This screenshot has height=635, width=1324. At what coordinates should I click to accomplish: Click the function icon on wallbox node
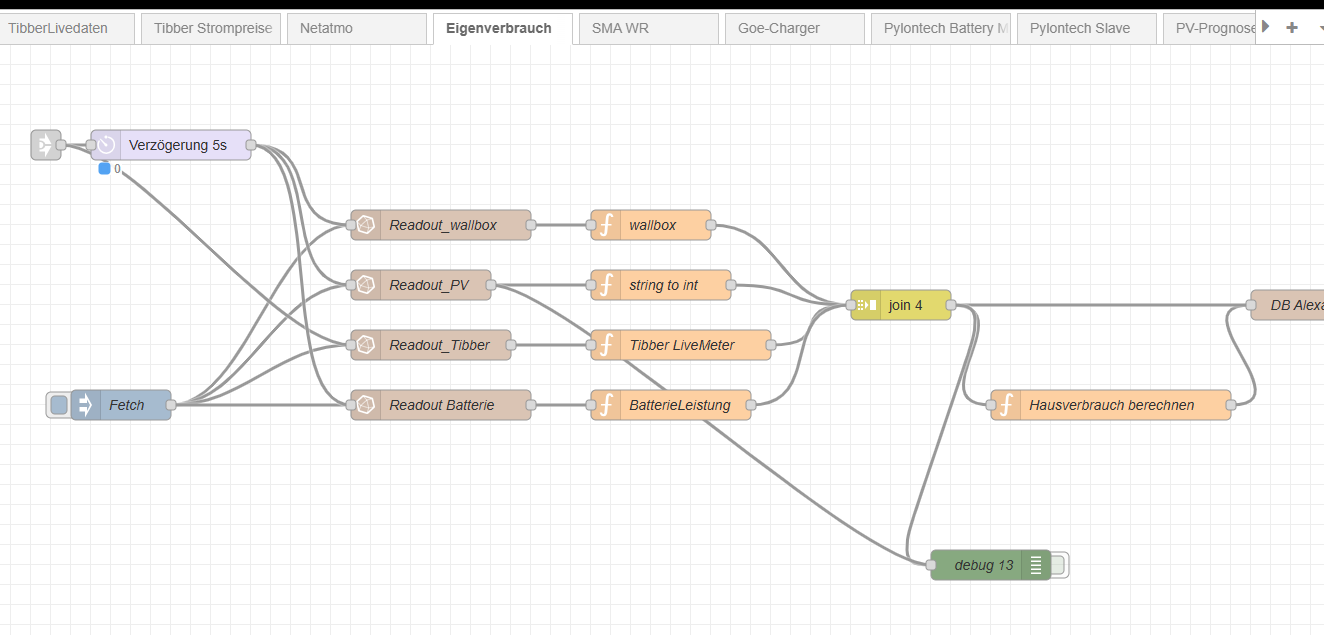coord(606,225)
